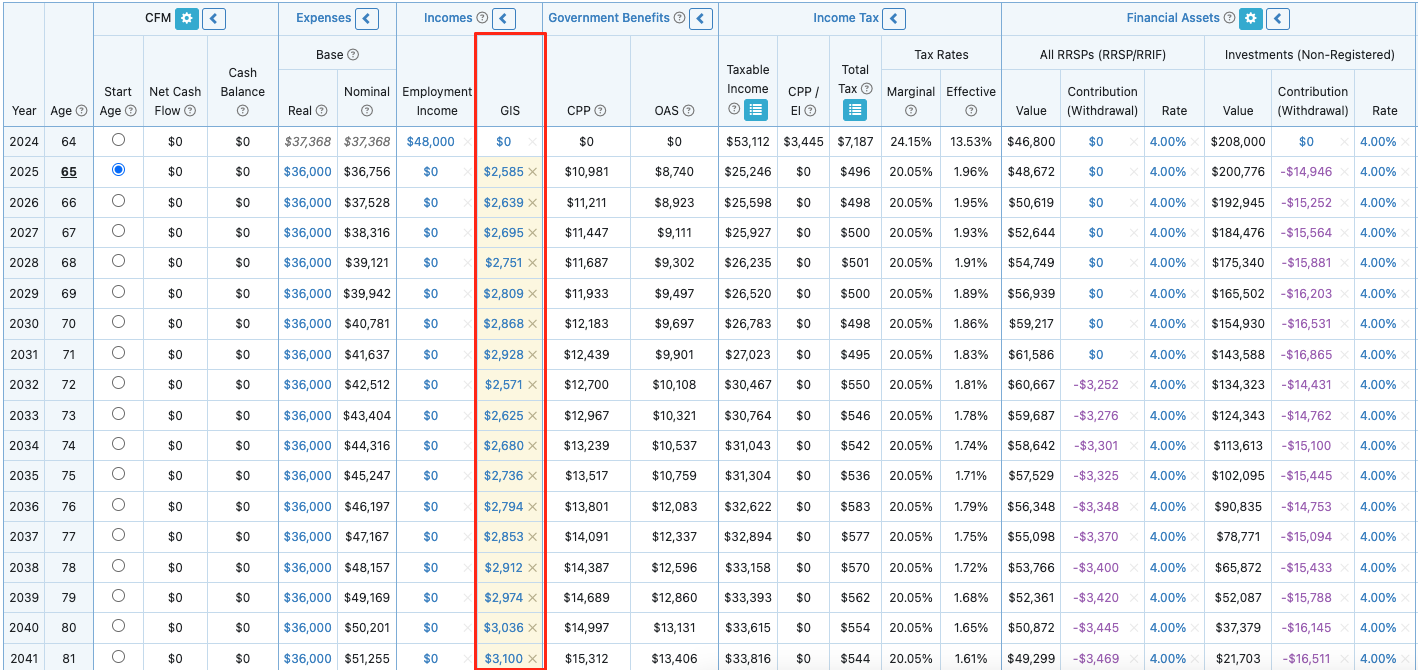The image size is (1418, 670).
Task: Open the Total Tax breakdown list icon
Action: [855, 110]
